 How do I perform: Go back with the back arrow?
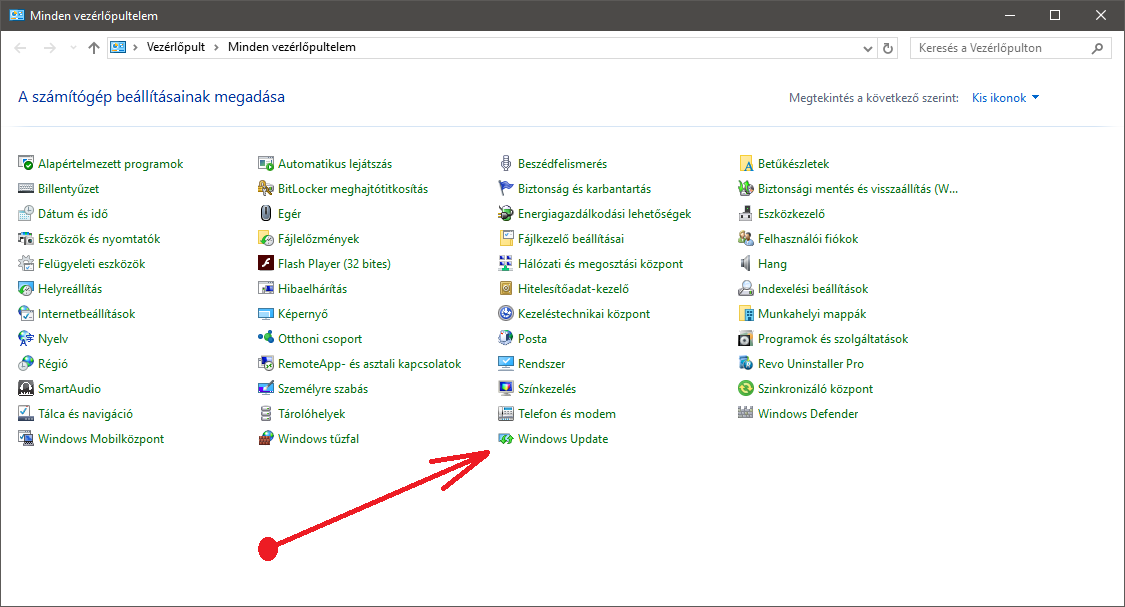pyautogui.click(x=20, y=48)
